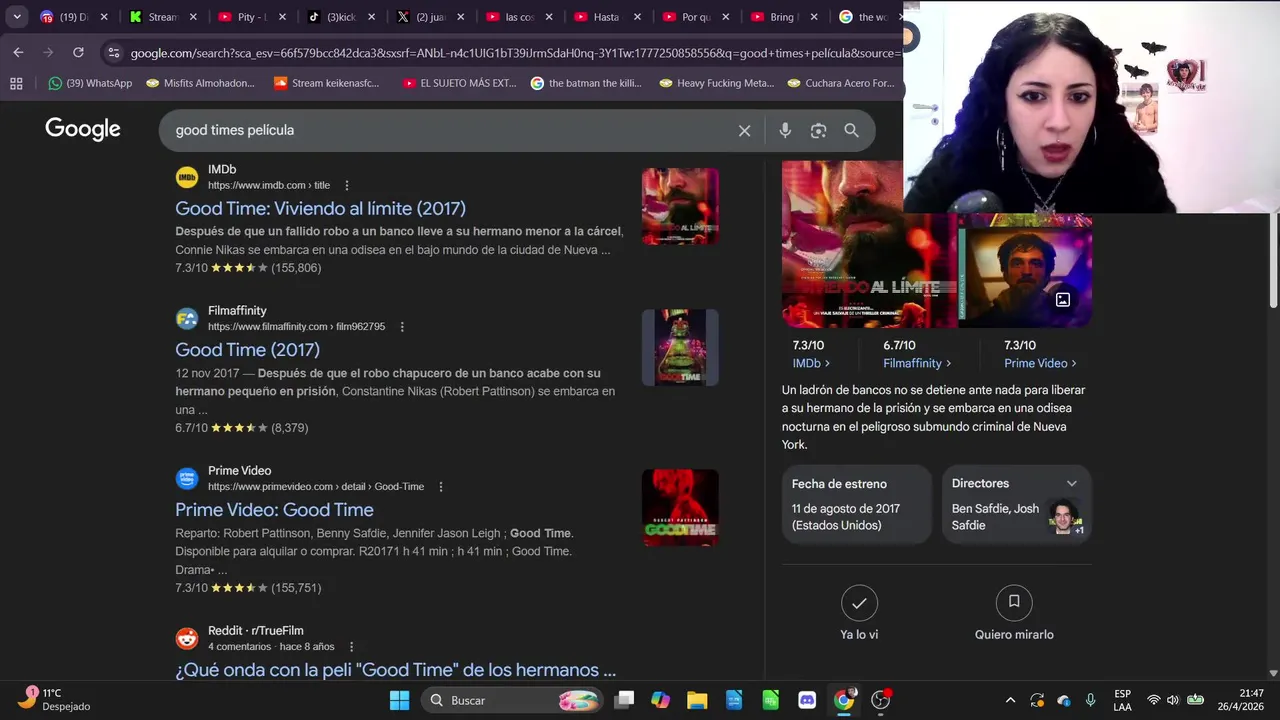Viewport: 1280px width, 720px height.
Task: Open Prime Video: Good Time result
Action: 274,510
